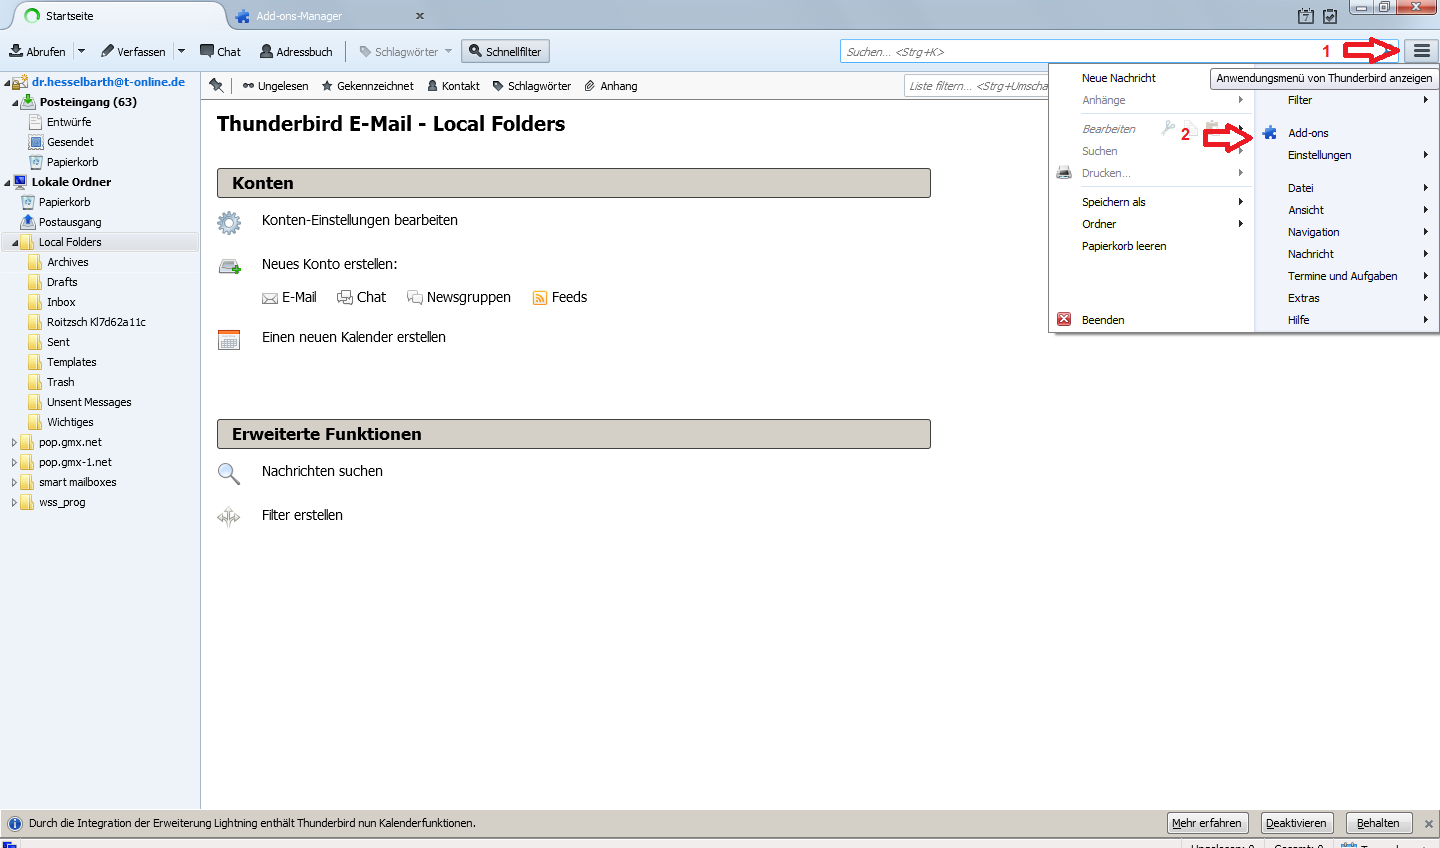Screen dimensions: 1440x848
Task: Open the Lightning calendar tab icon
Action: pos(1306,16)
